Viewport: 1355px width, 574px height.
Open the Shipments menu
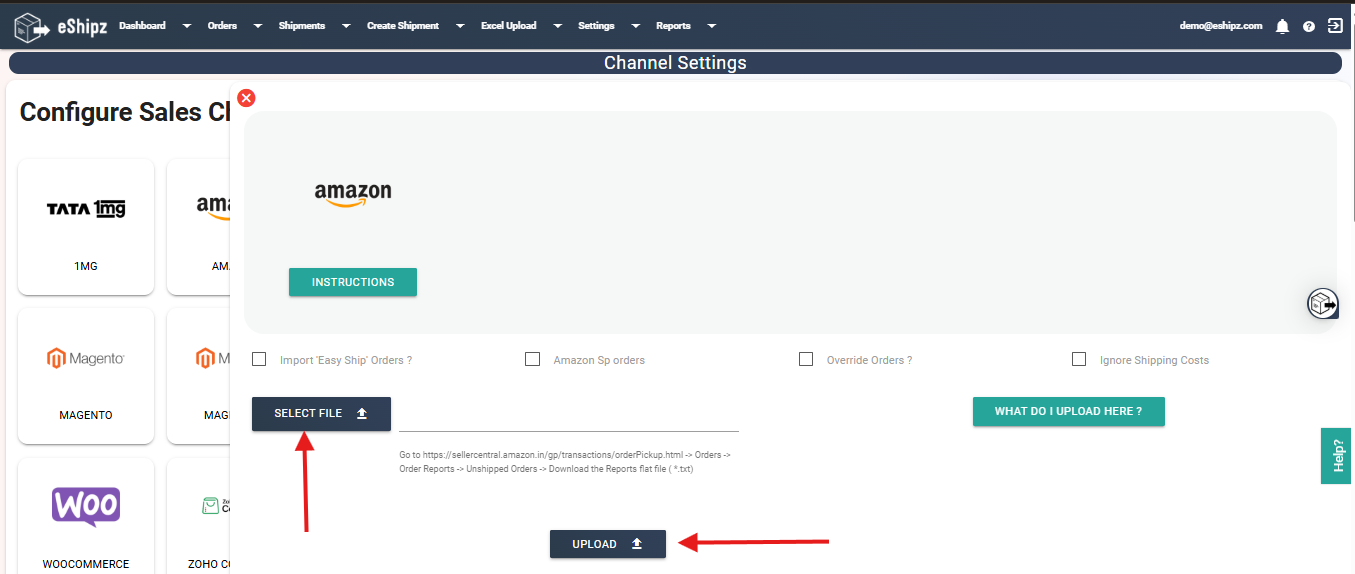click(302, 26)
